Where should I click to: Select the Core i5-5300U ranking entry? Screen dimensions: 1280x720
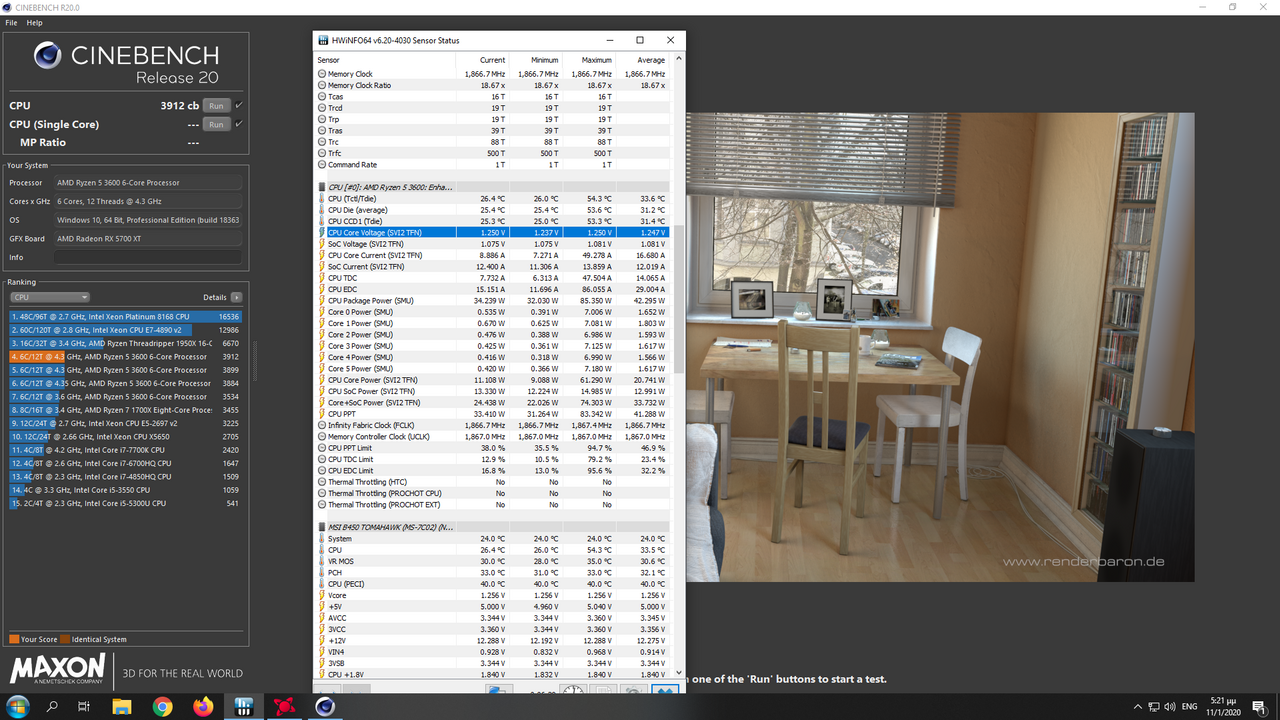pos(125,504)
